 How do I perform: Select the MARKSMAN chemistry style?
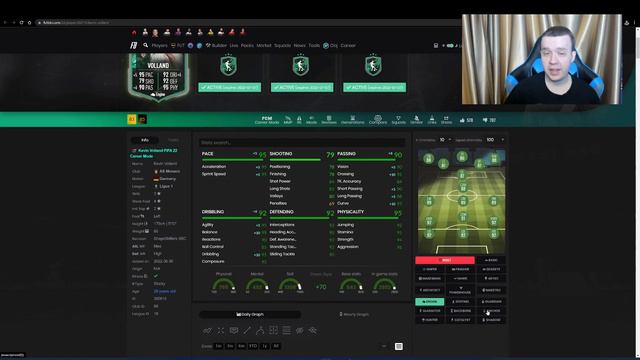430,278
